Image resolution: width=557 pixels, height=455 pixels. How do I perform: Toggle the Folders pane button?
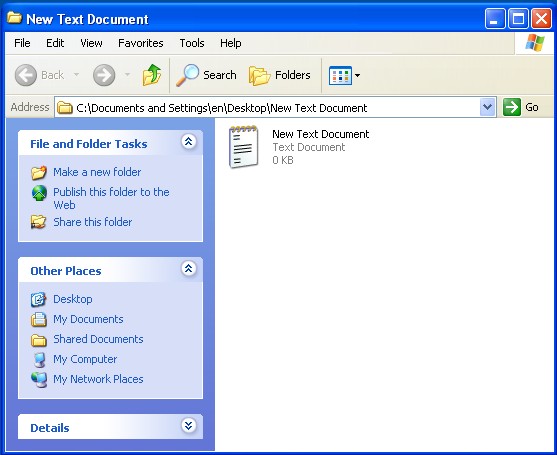280,75
